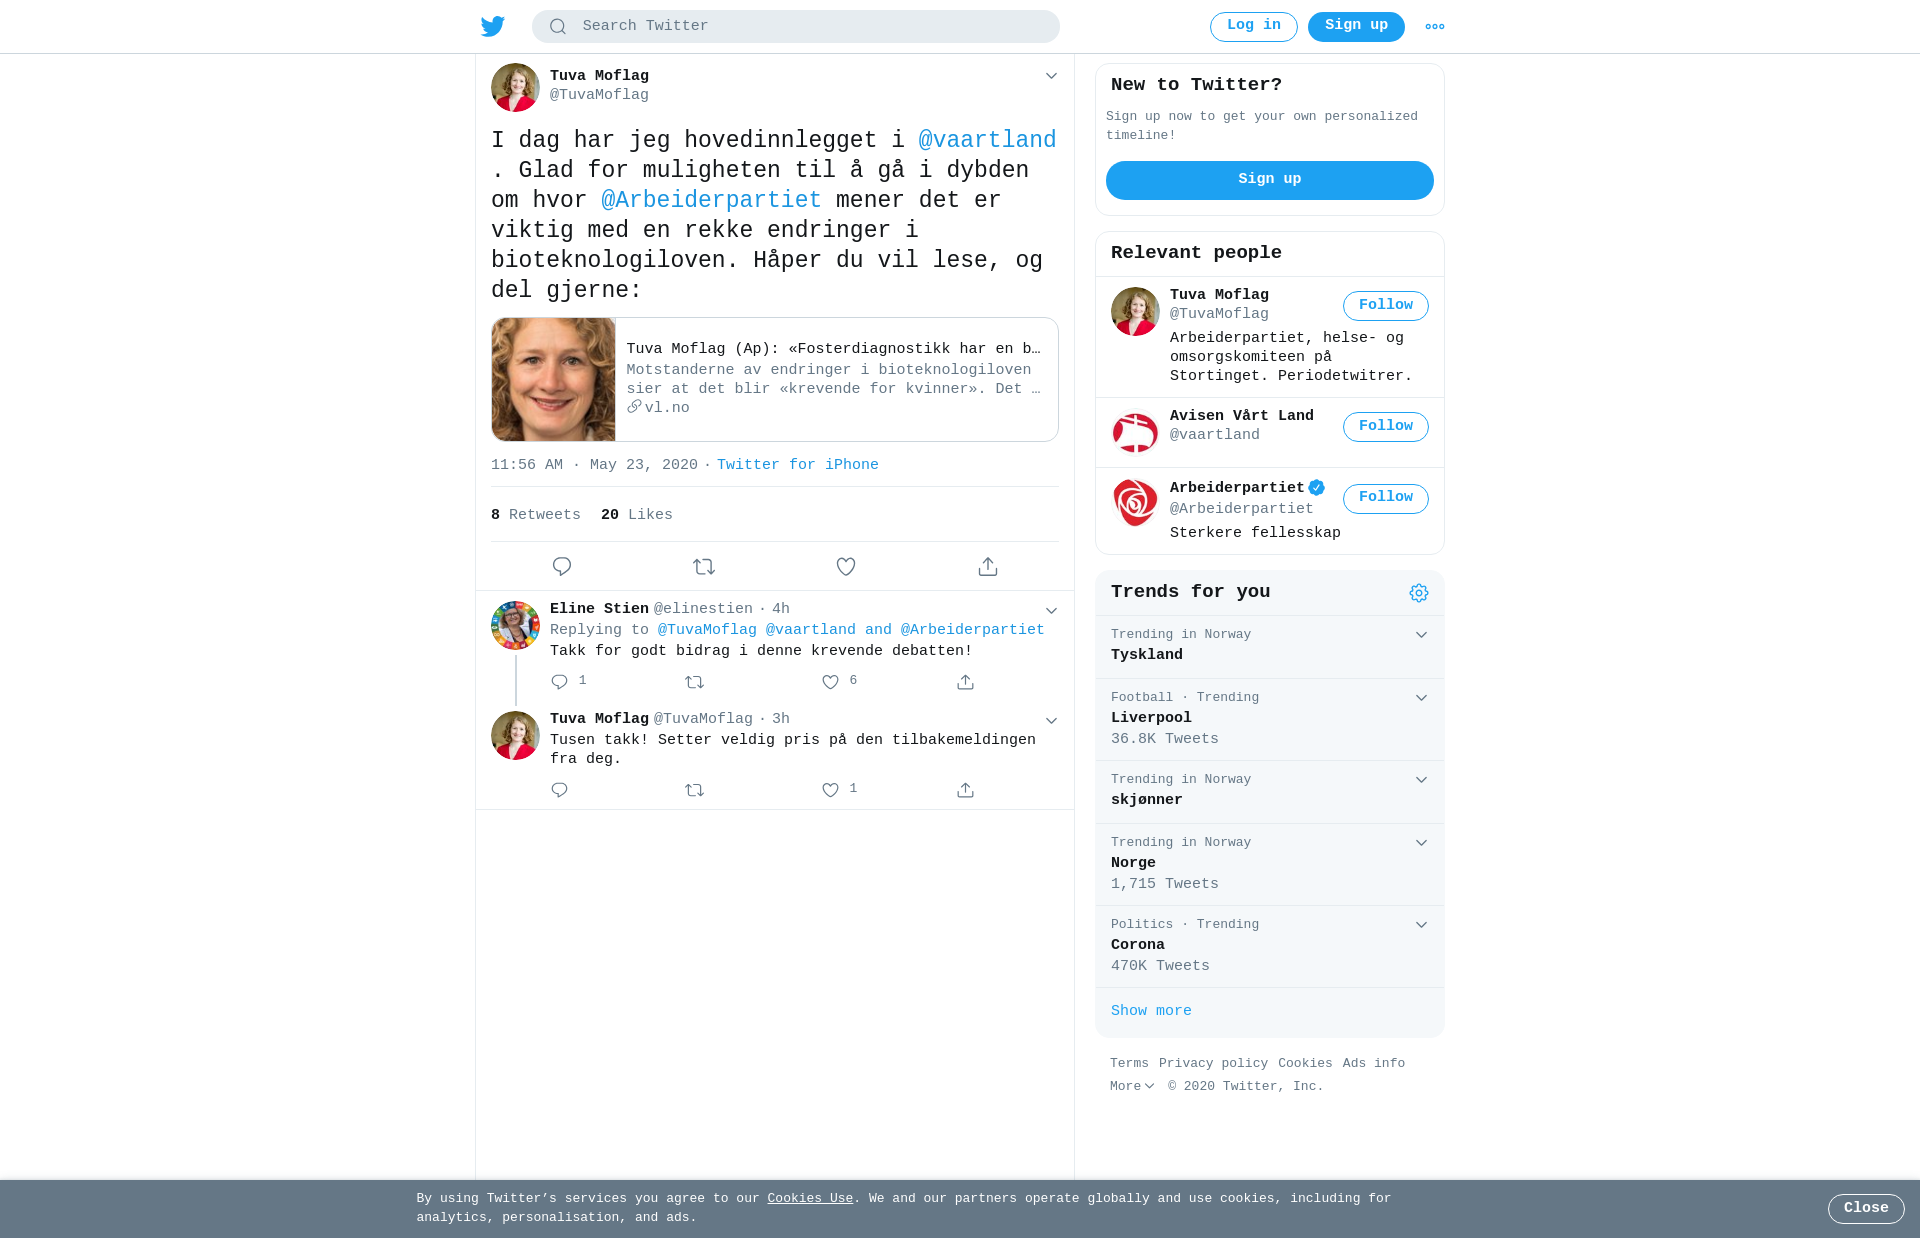Open chevron menu for Liverpool trend
Viewport: 1920px width, 1238px height.
[1421, 698]
